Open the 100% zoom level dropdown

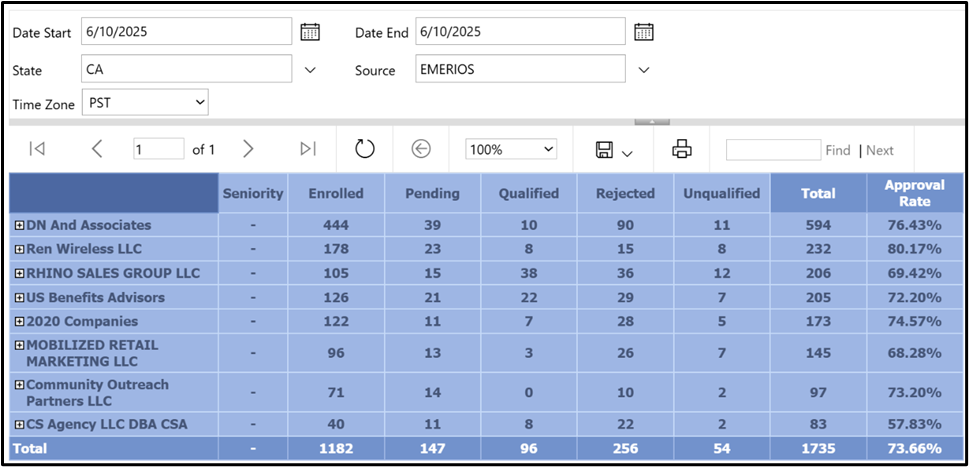(x=511, y=149)
